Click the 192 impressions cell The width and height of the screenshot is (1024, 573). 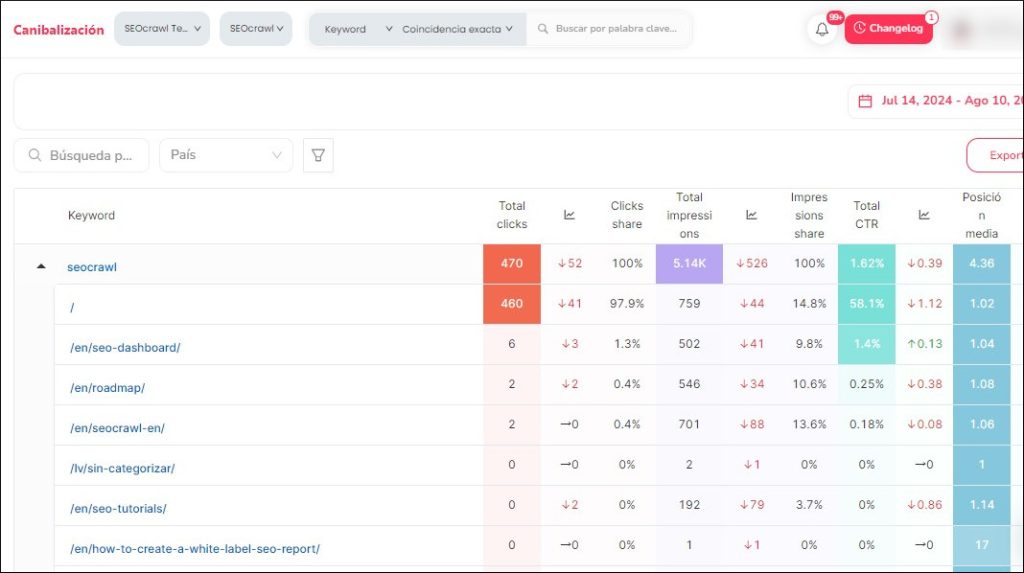pyautogui.click(x=689, y=504)
